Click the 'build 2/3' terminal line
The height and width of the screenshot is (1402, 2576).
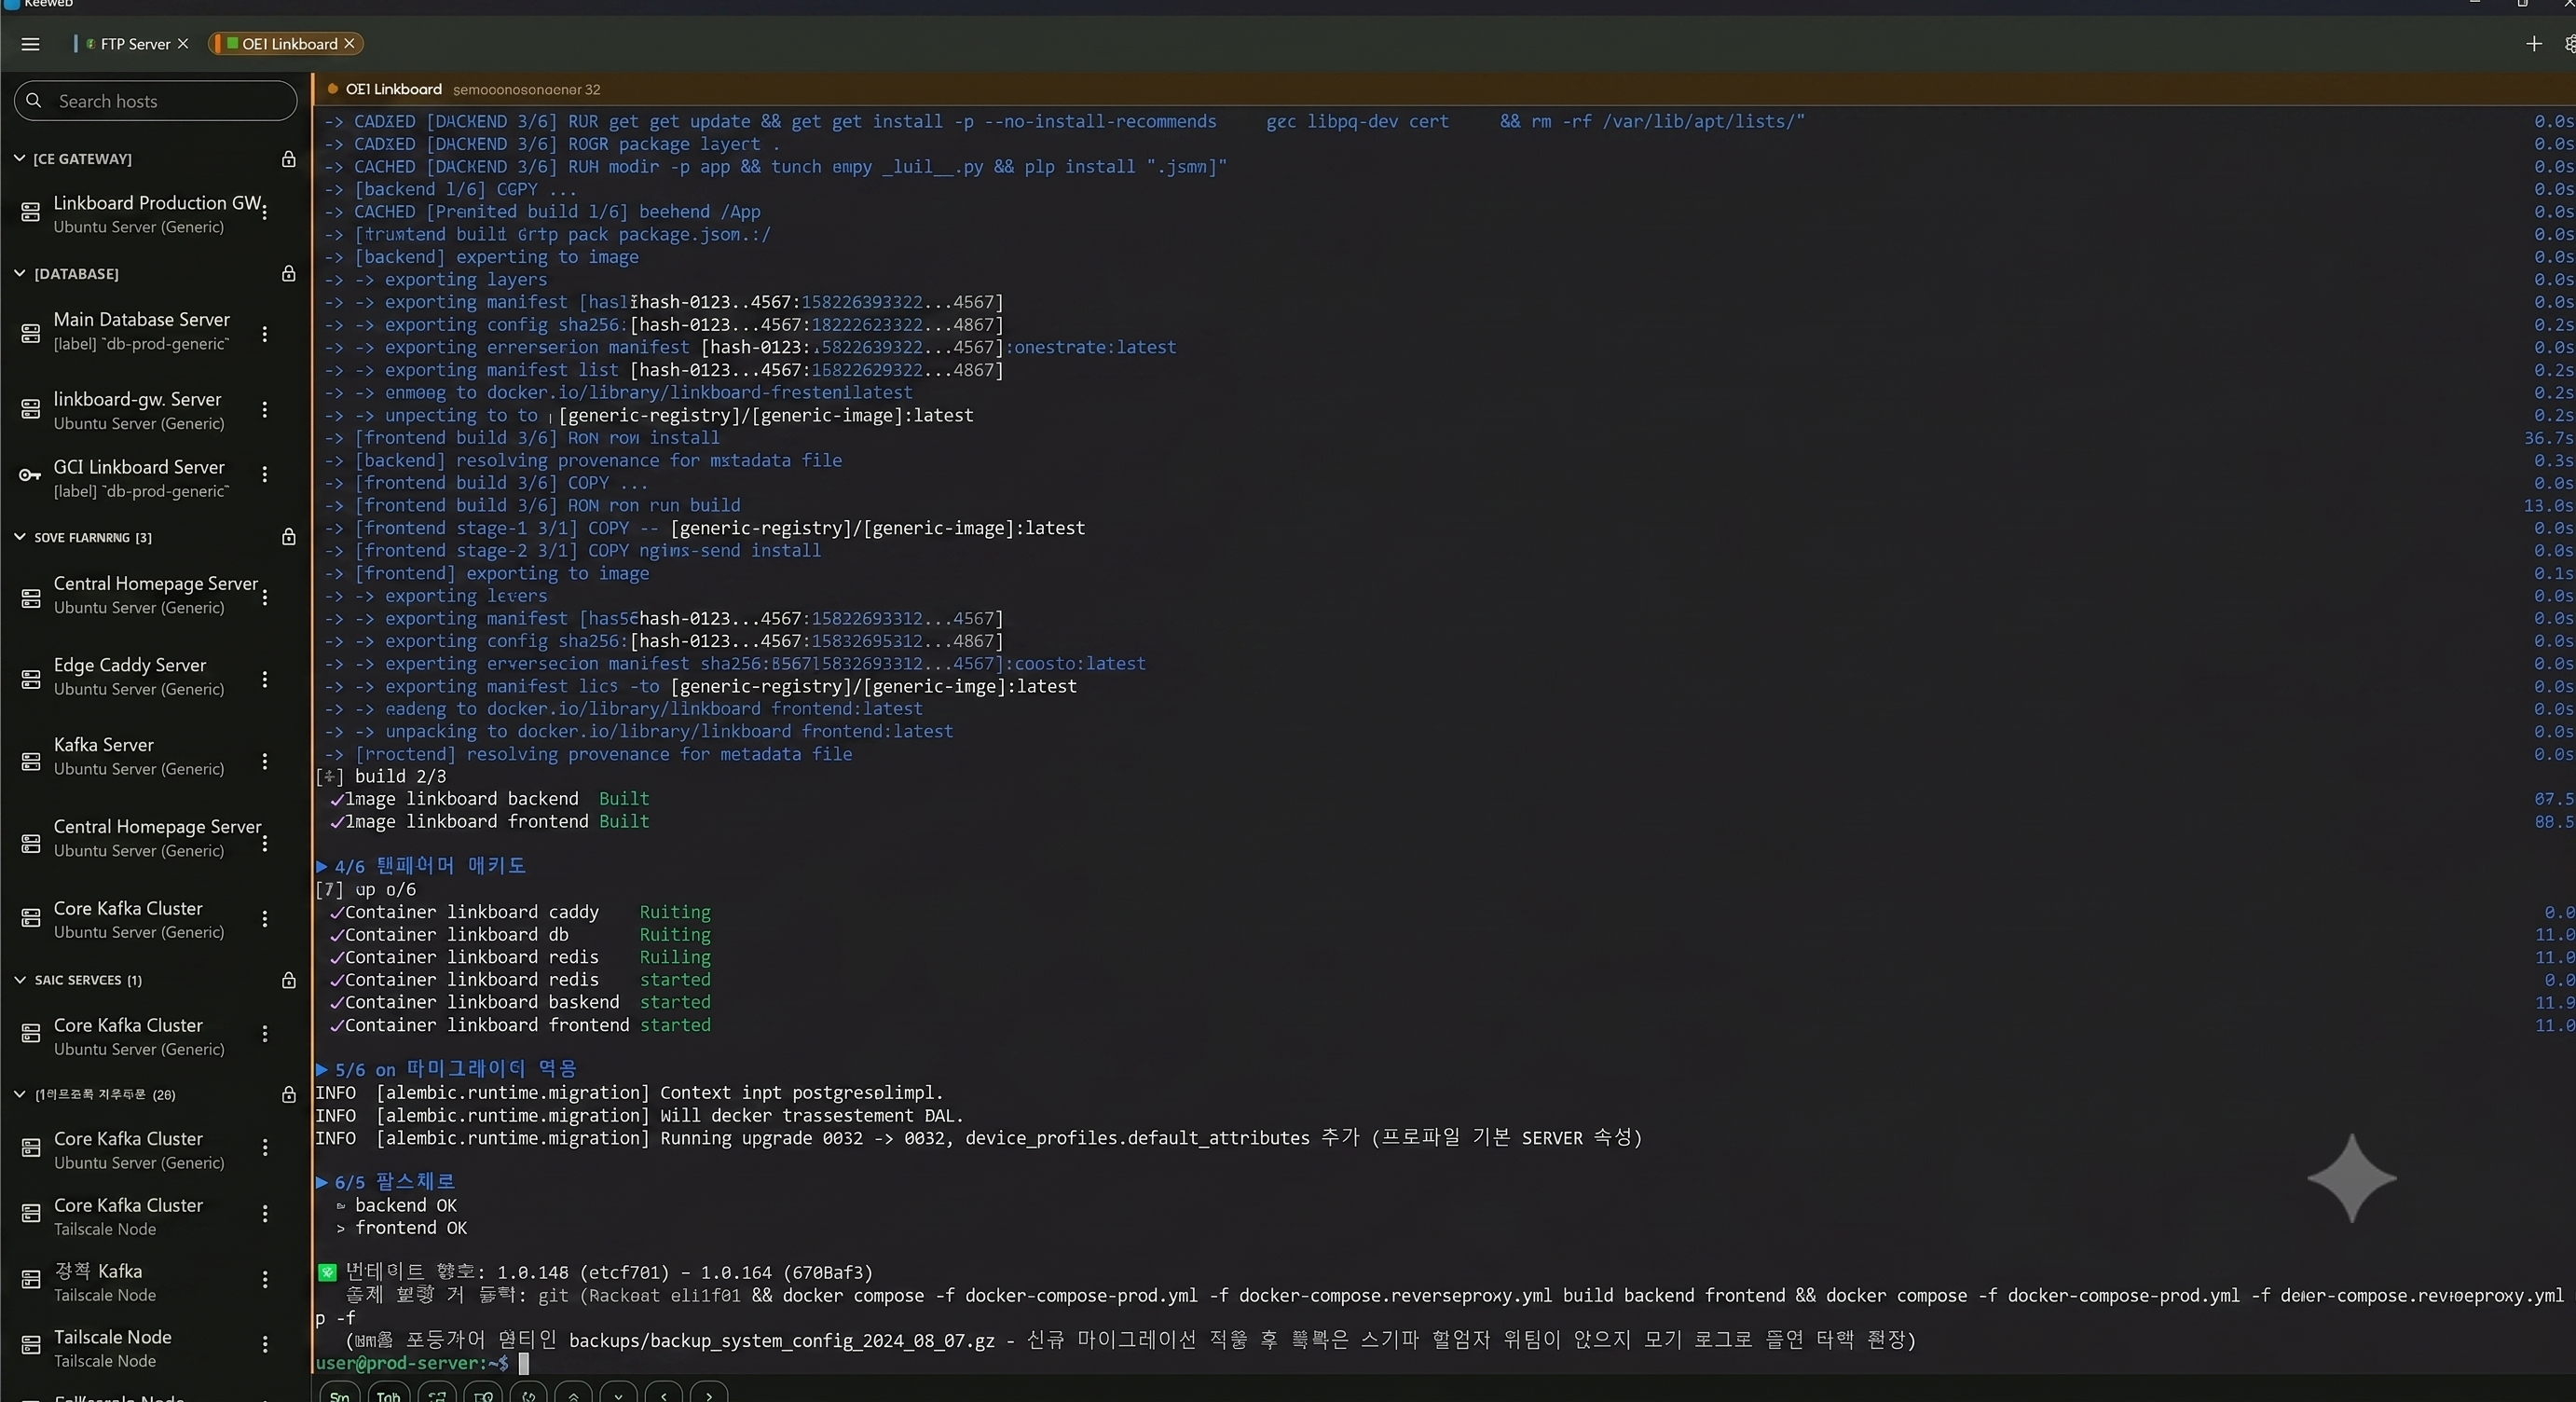(x=381, y=776)
